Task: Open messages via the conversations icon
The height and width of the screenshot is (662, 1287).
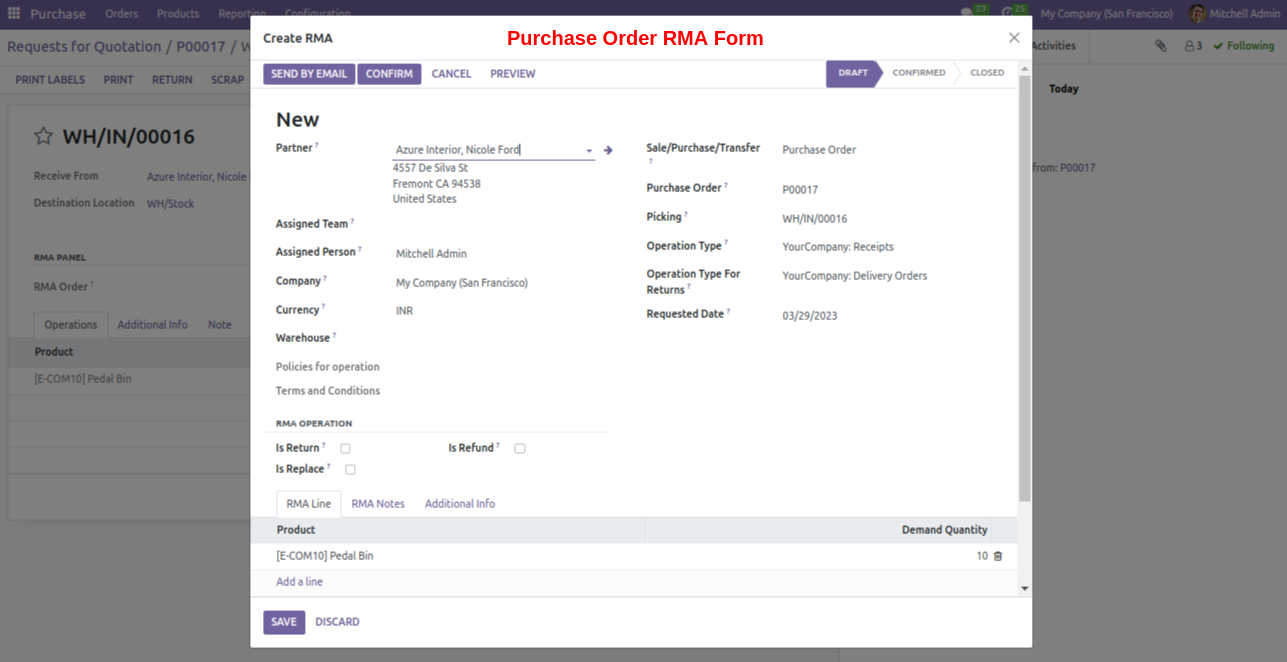Action: (966, 9)
